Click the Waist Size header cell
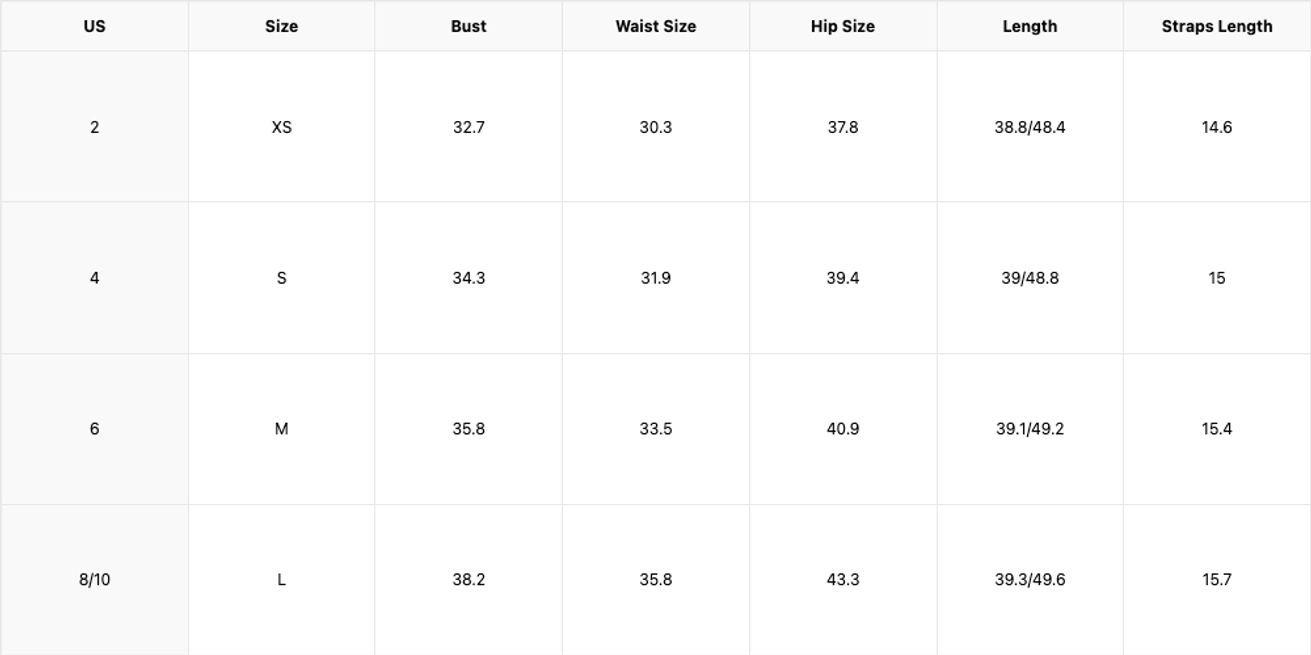Image resolution: width=1311 pixels, height=655 pixels. click(x=655, y=27)
